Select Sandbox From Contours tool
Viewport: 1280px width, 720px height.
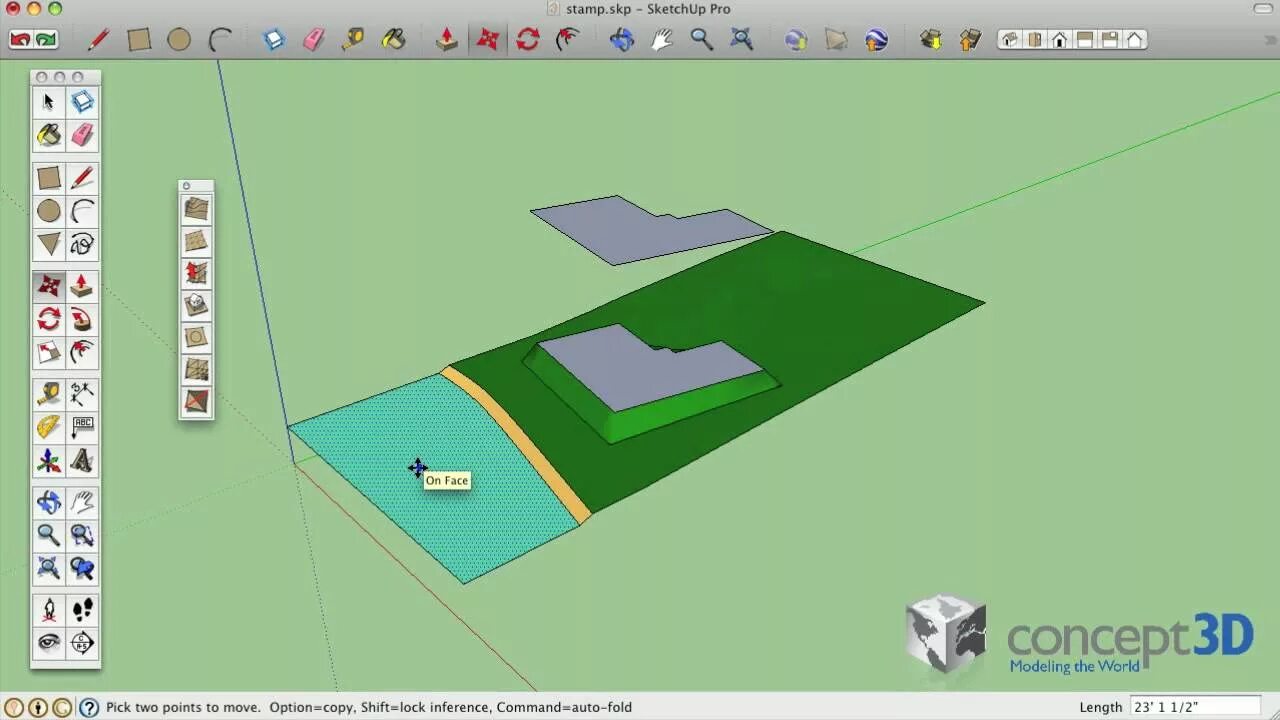(196, 208)
